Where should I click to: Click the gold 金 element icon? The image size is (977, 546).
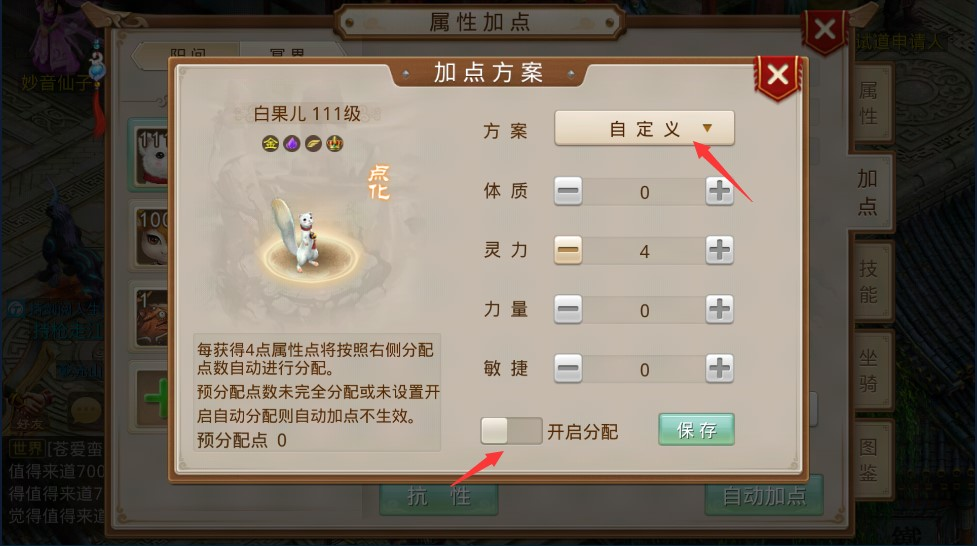[270, 144]
